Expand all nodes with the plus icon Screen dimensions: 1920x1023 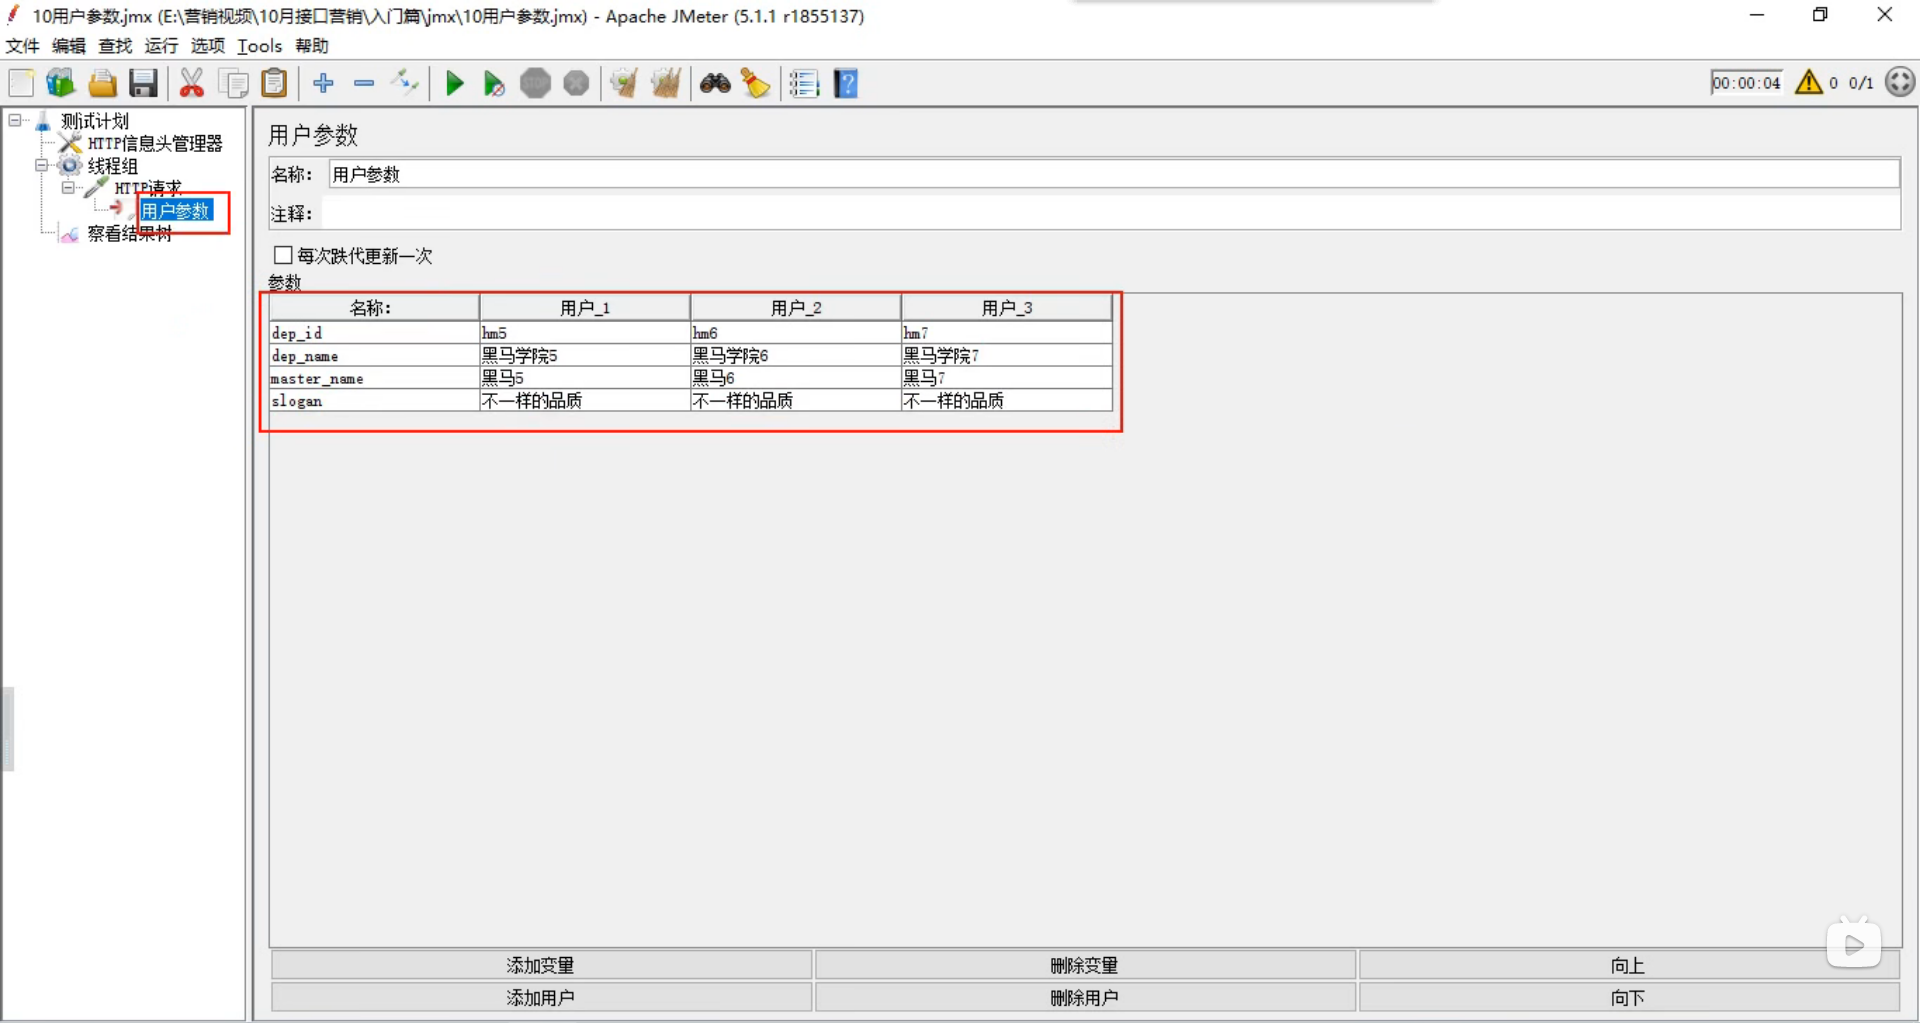pyautogui.click(x=323, y=83)
